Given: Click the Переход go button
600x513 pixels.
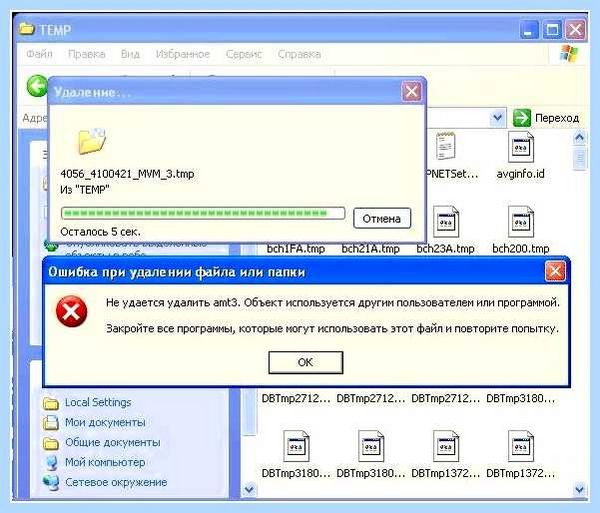Looking at the screenshot, I should tap(546, 118).
